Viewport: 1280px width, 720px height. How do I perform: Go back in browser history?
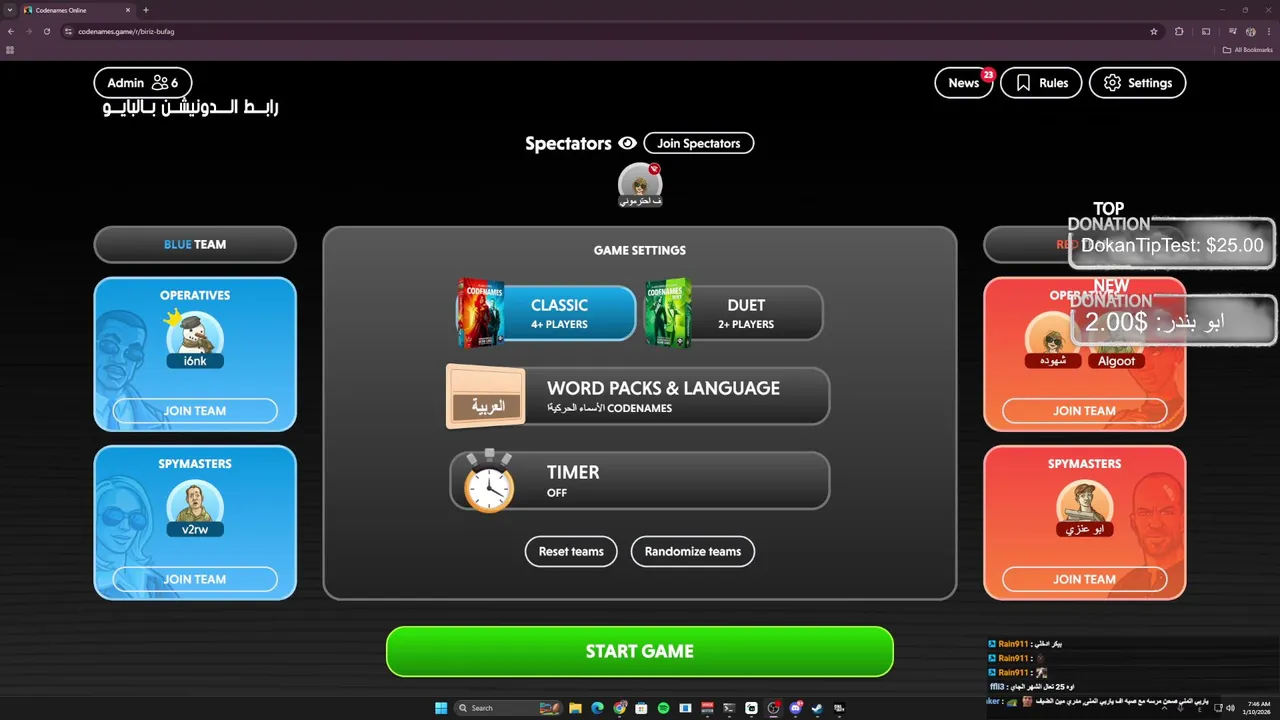pos(10,31)
